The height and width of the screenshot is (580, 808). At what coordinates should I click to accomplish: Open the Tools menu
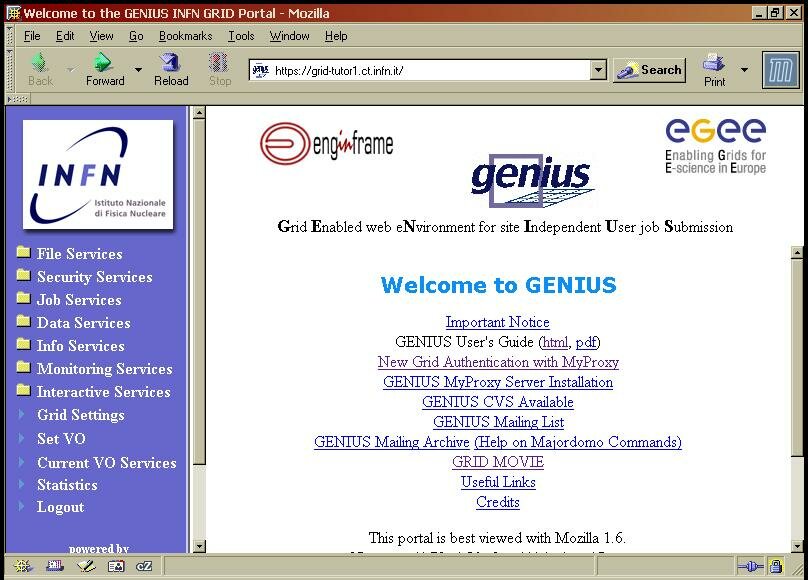(241, 36)
